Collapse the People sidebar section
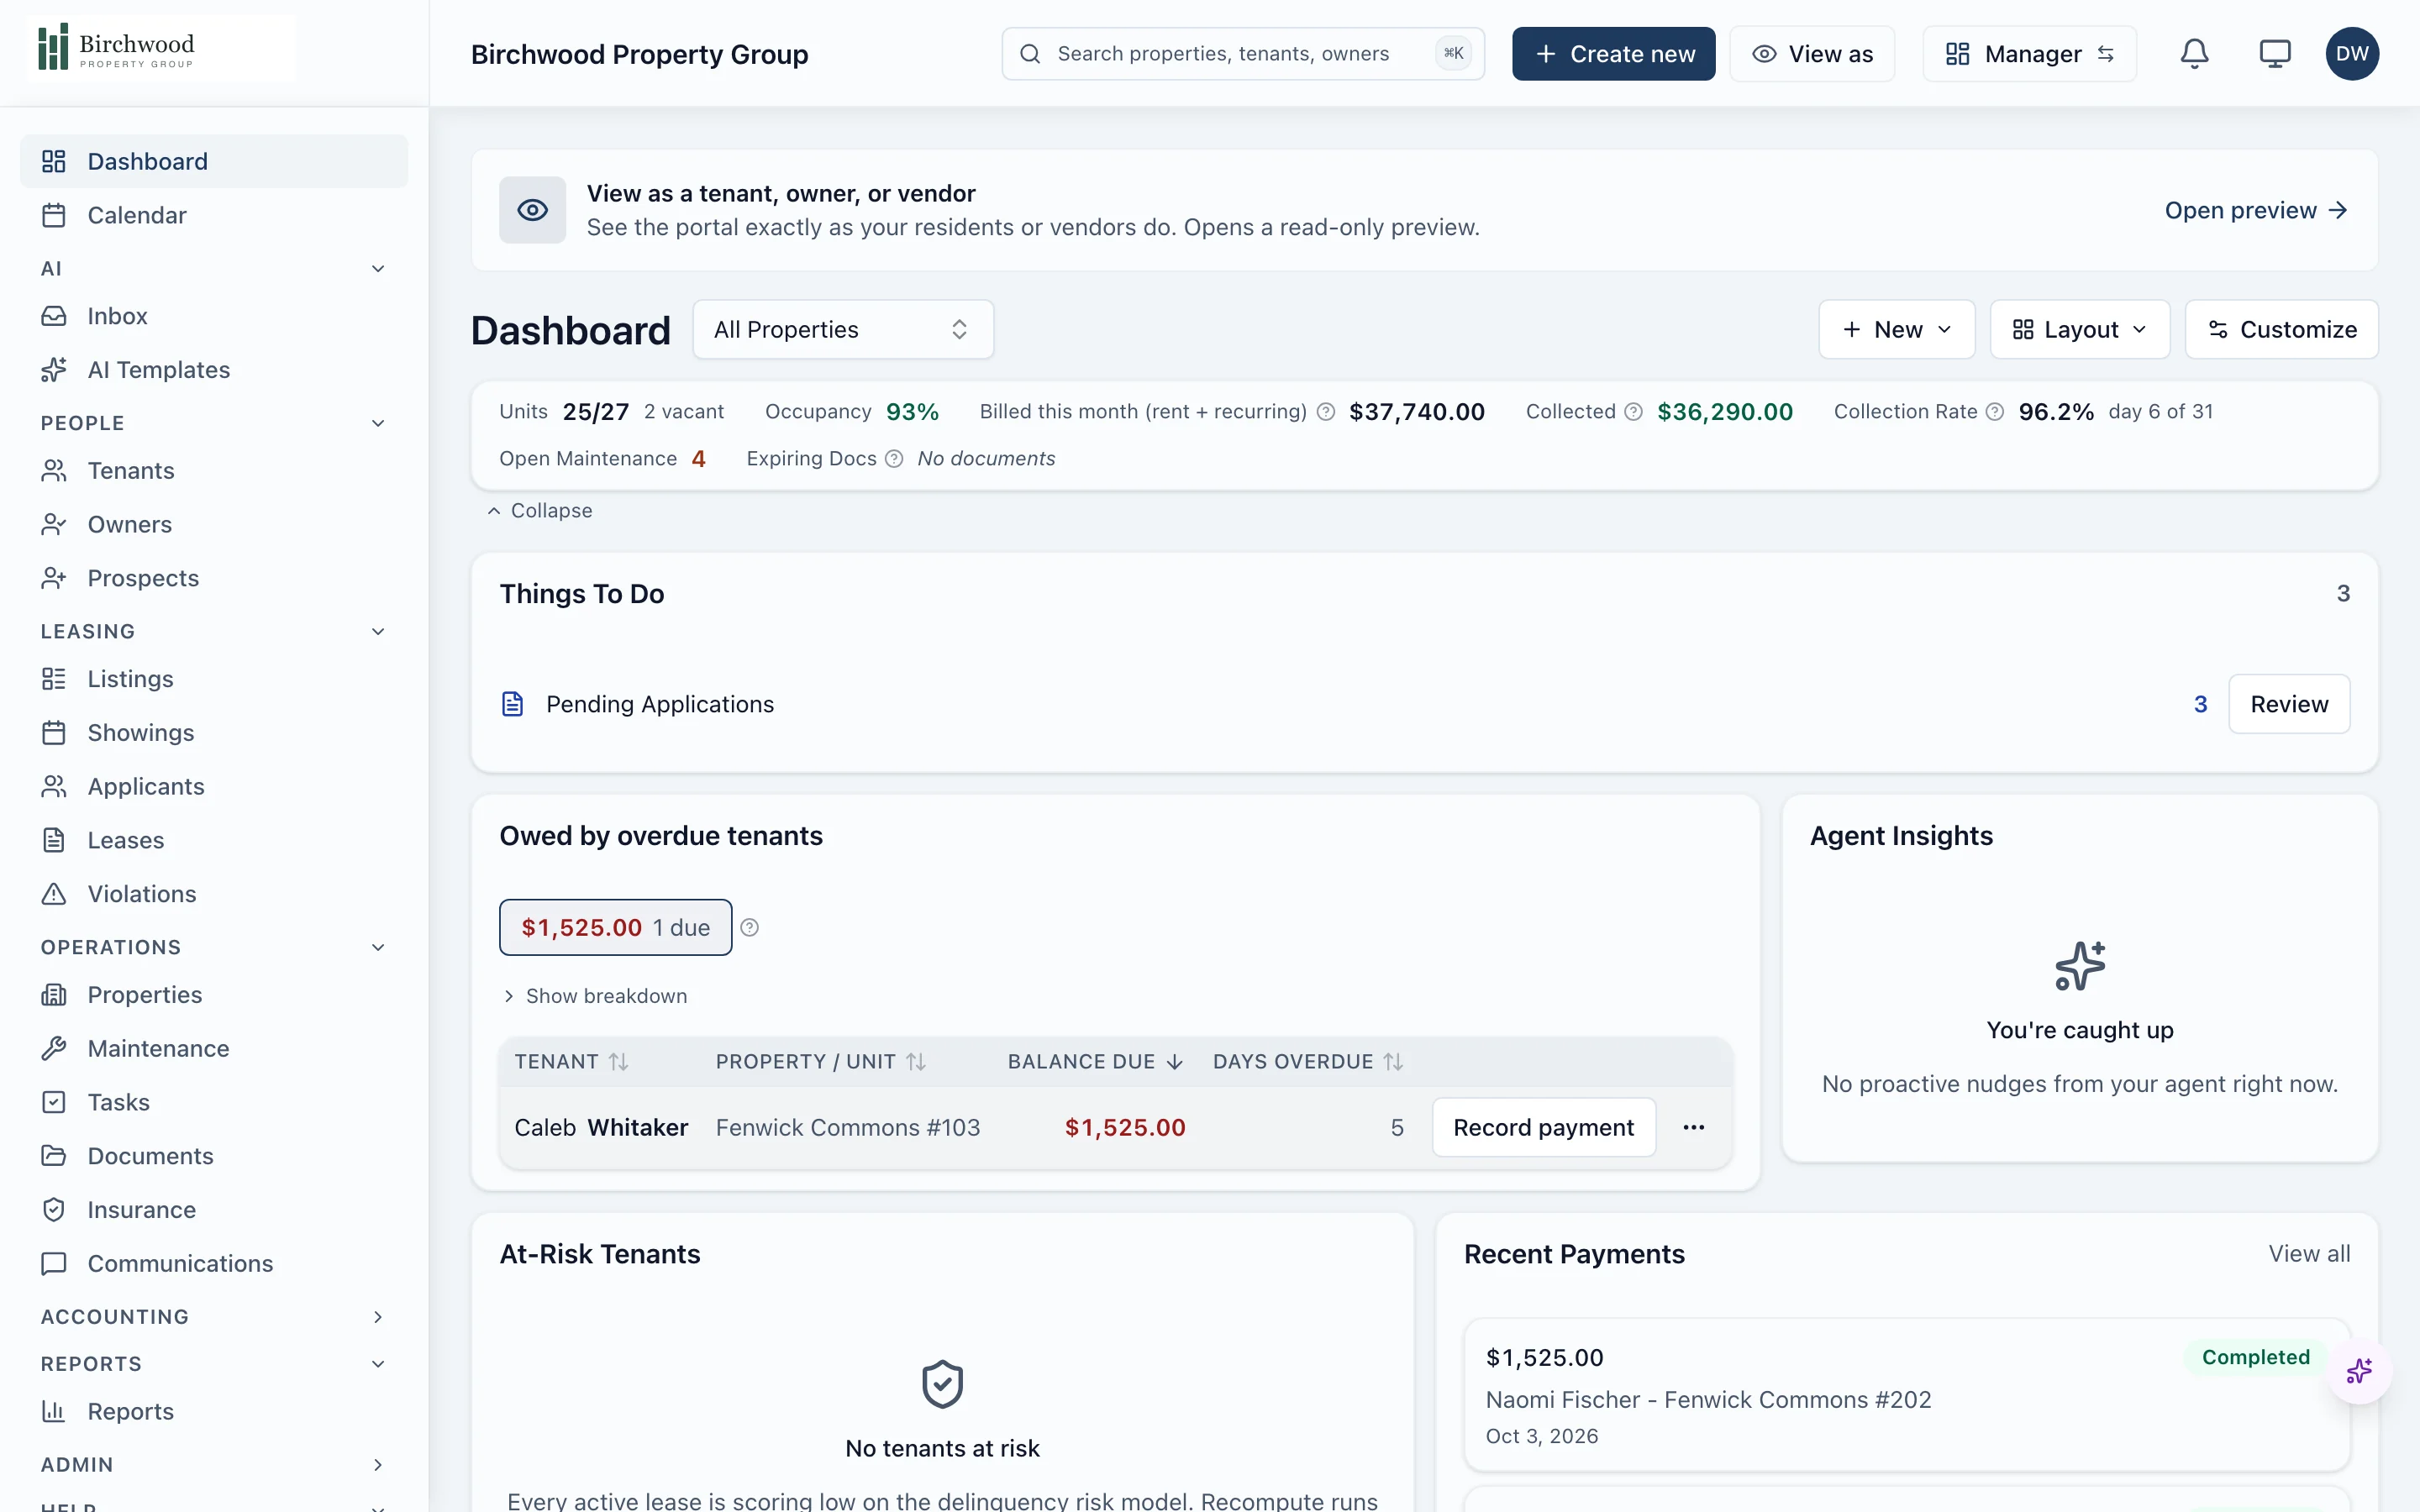This screenshot has height=1512, width=2420. click(x=214, y=423)
